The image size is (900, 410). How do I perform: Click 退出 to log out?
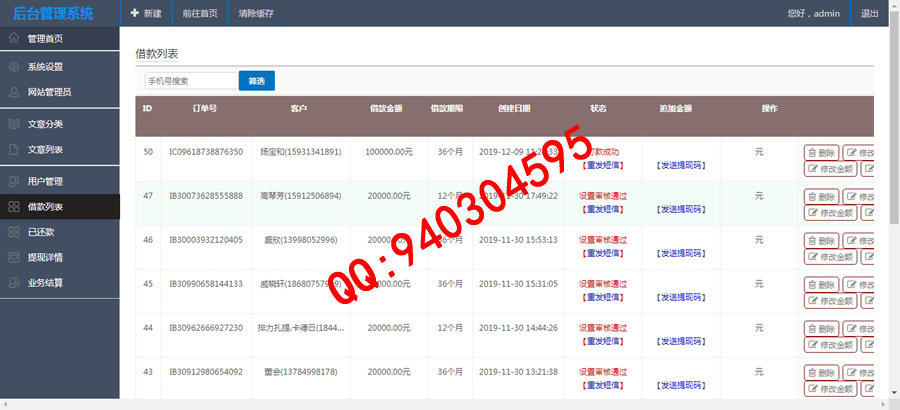pyautogui.click(x=870, y=14)
